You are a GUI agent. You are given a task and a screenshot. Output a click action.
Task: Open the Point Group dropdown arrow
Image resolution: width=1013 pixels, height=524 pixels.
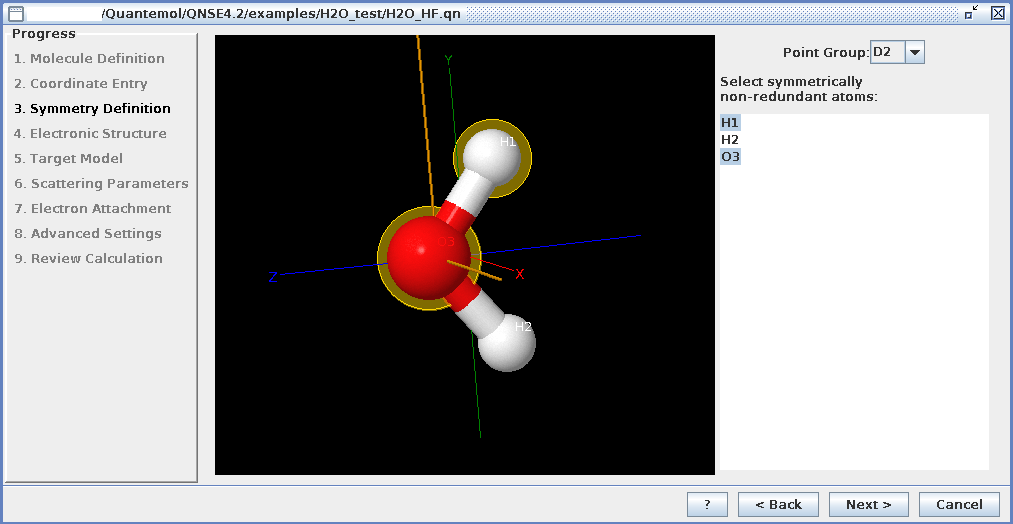pos(915,52)
